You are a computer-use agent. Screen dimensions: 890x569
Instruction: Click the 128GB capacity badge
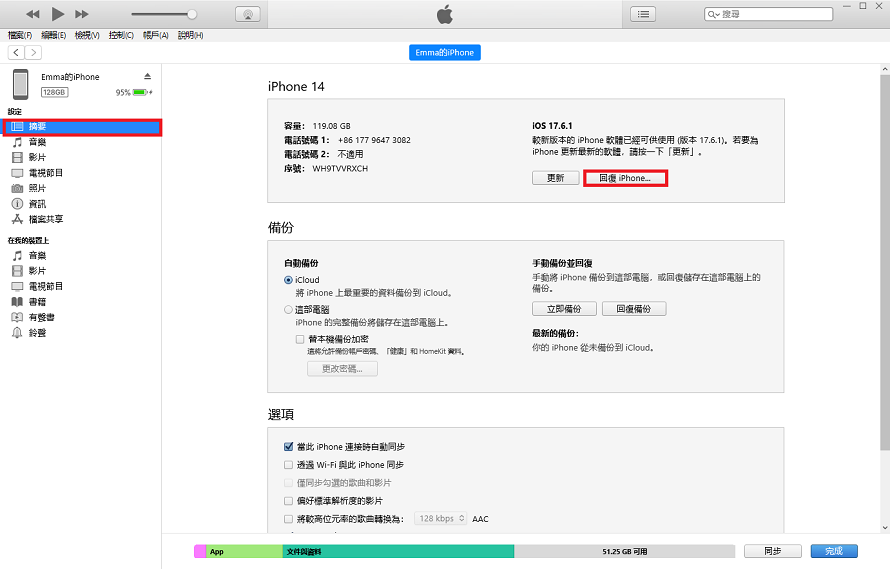click(54, 92)
